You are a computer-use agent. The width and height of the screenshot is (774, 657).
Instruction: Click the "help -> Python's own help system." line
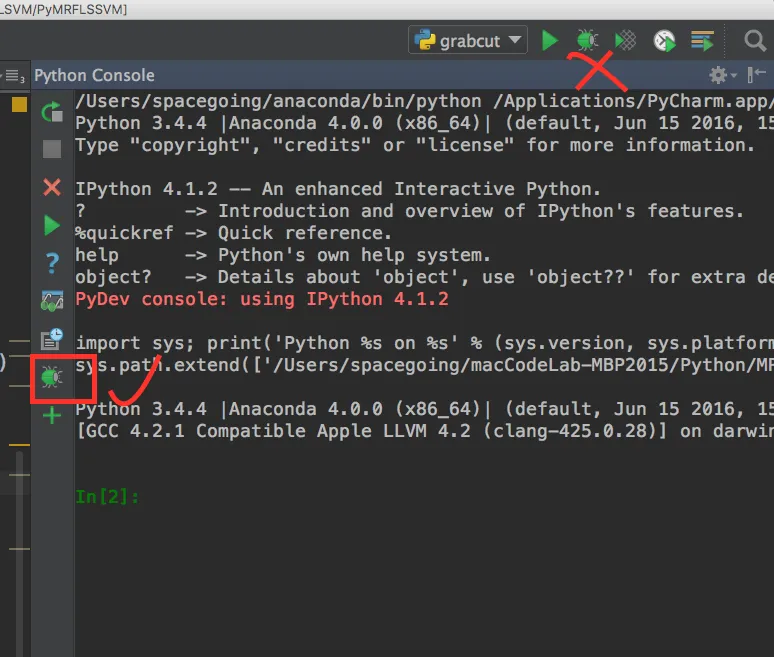click(x=283, y=255)
